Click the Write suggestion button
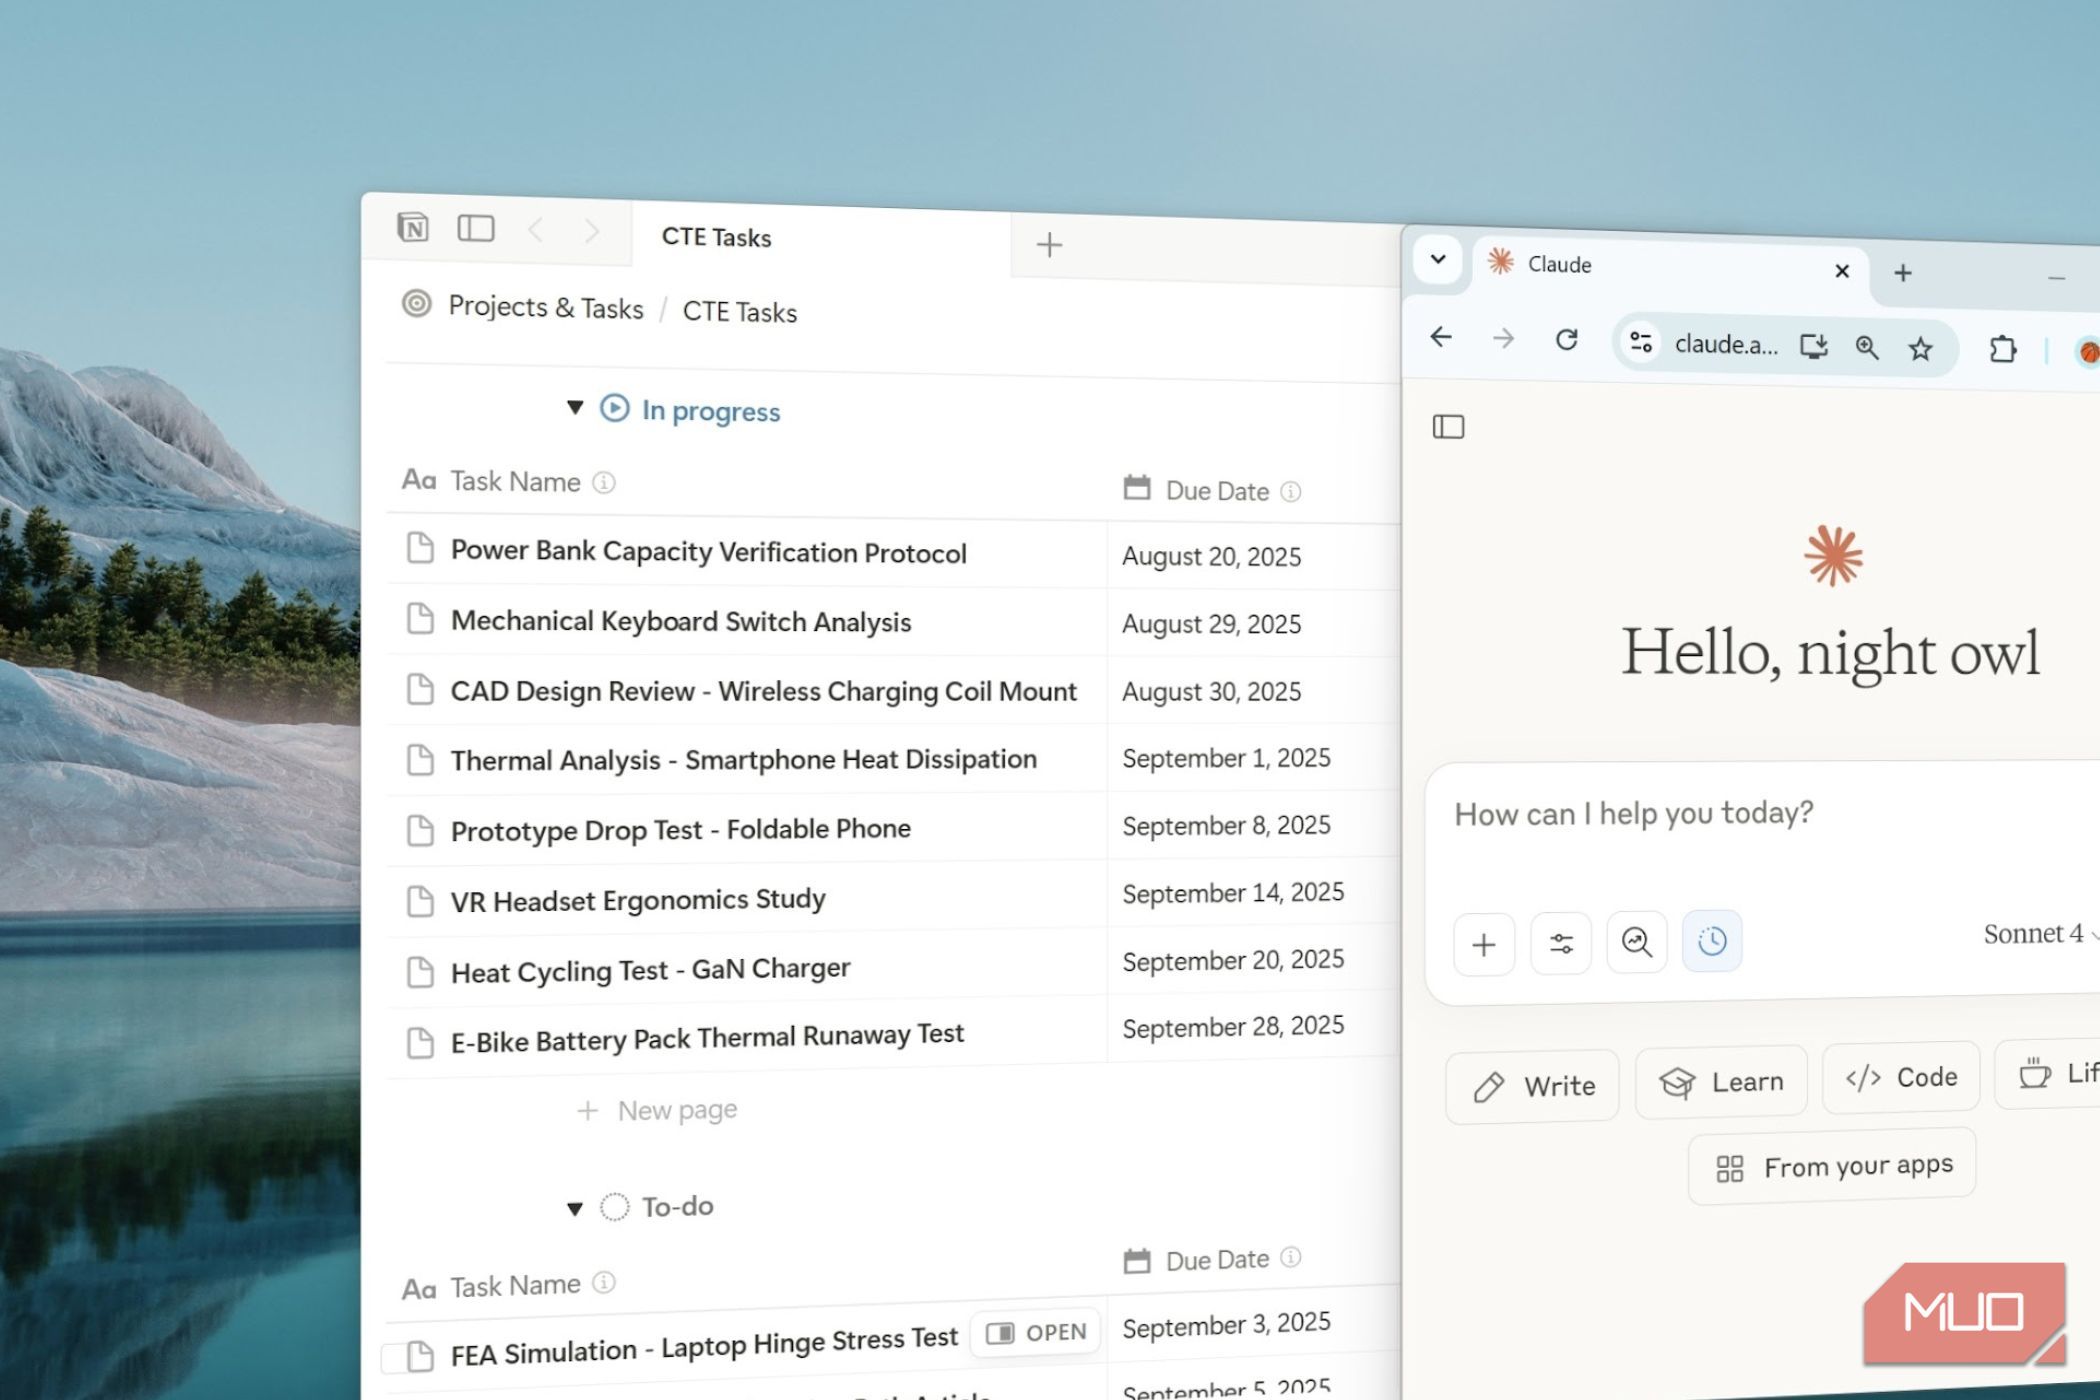The width and height of the screenshot is (2100, 1400). [1533, 1086]
